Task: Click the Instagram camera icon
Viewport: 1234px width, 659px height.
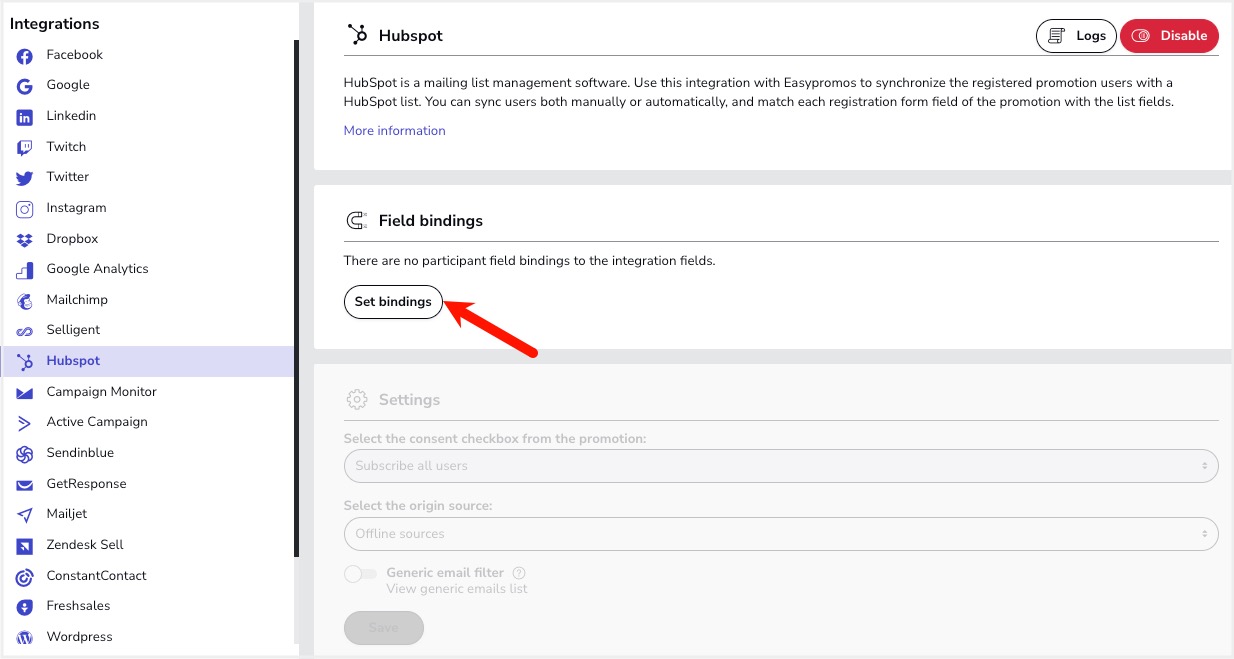Action: click(x=25, y=209)
